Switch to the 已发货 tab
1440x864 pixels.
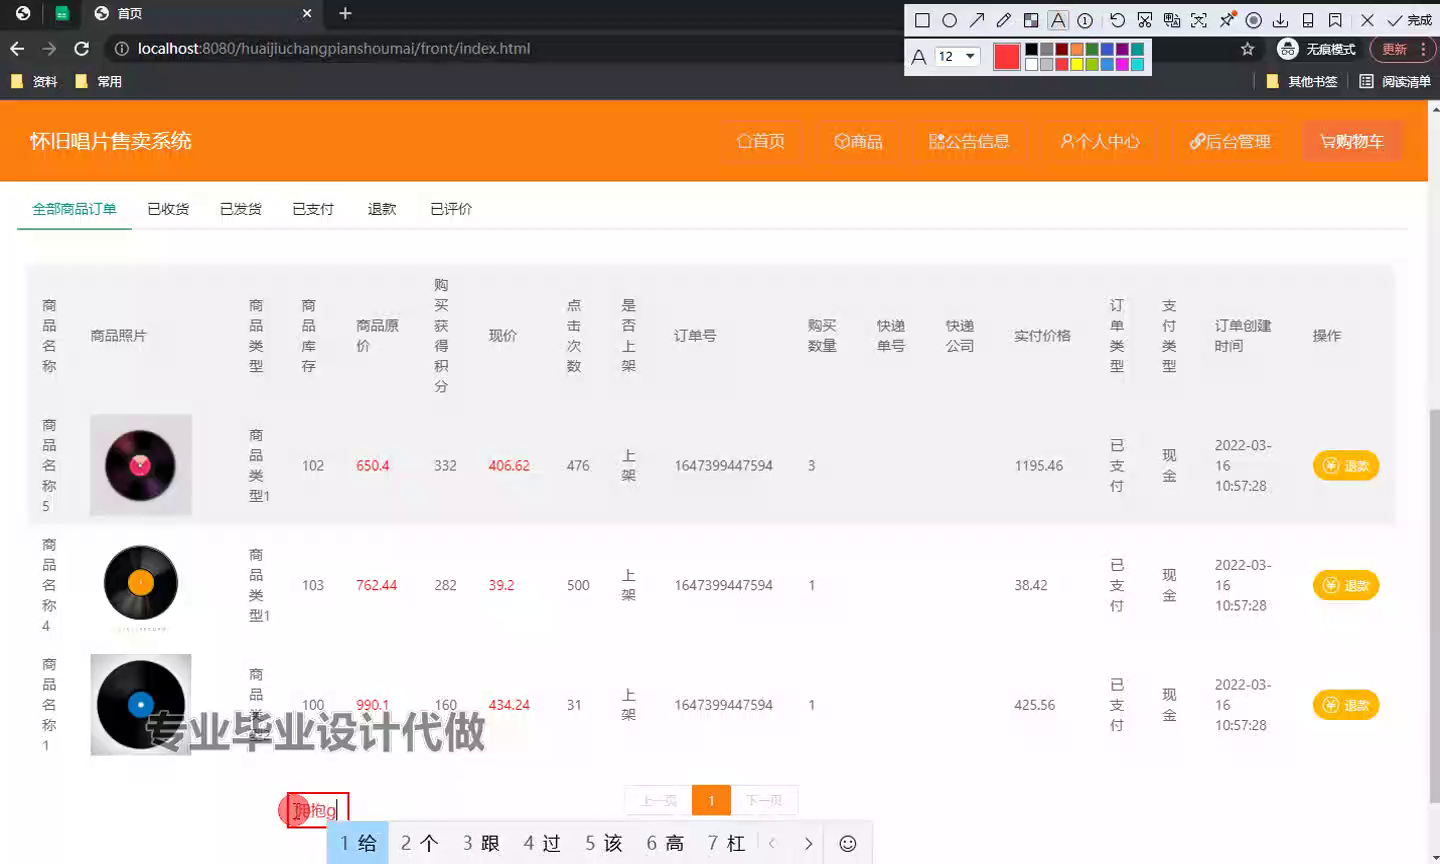click(241, 209)
